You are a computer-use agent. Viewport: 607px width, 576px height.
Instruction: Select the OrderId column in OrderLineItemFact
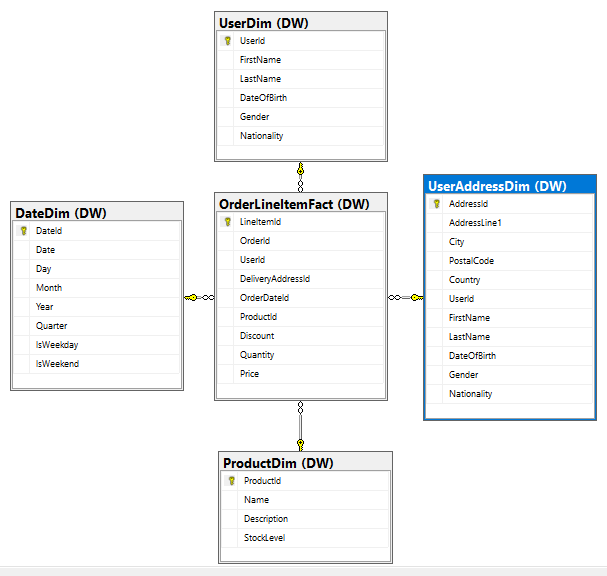pos(301,241)
